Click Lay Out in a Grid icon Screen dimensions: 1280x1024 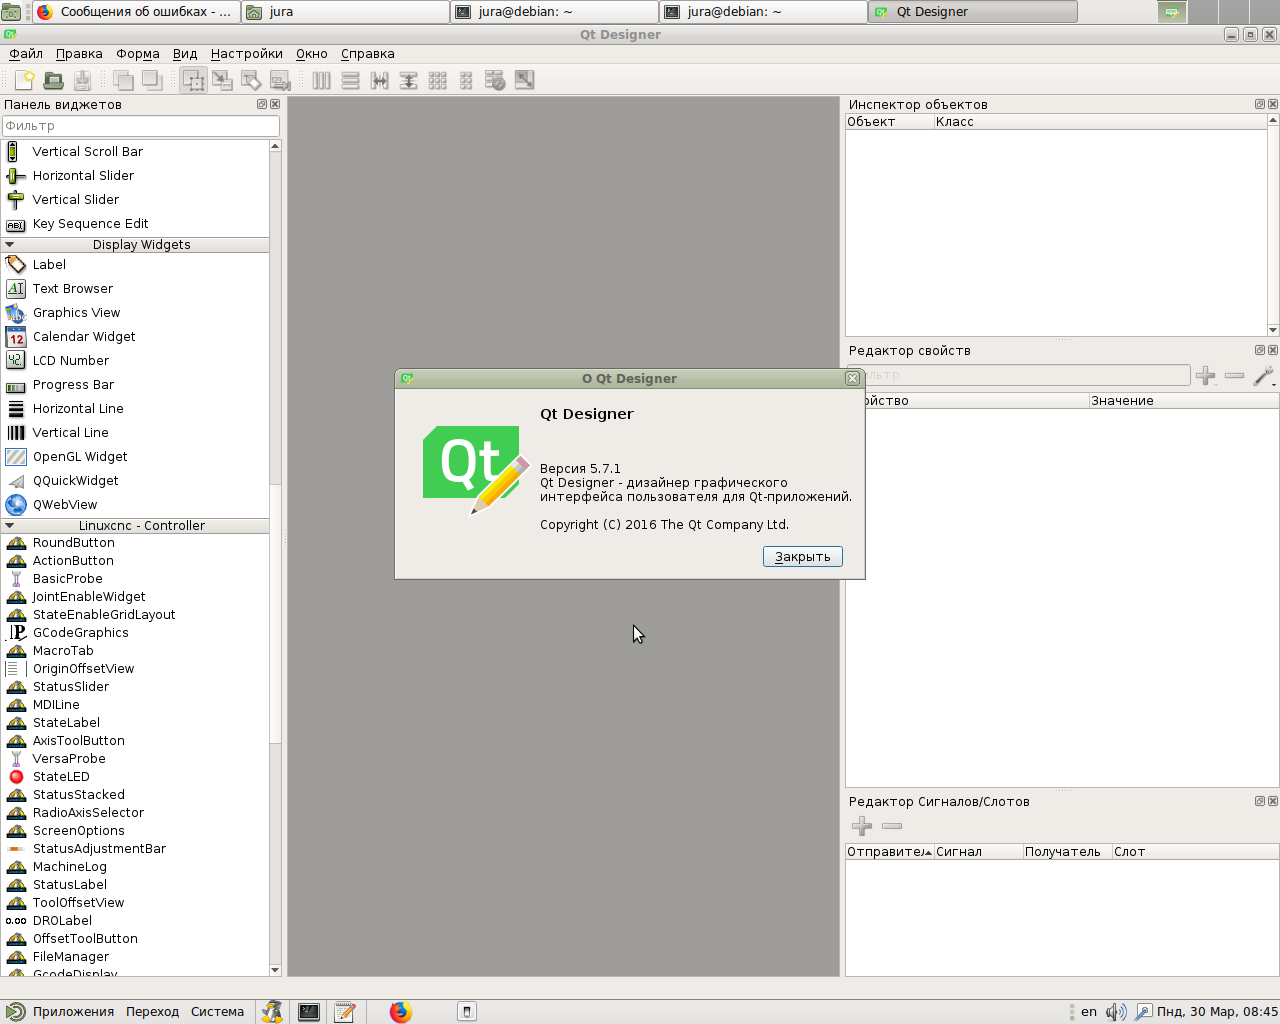tap(437, 80)
